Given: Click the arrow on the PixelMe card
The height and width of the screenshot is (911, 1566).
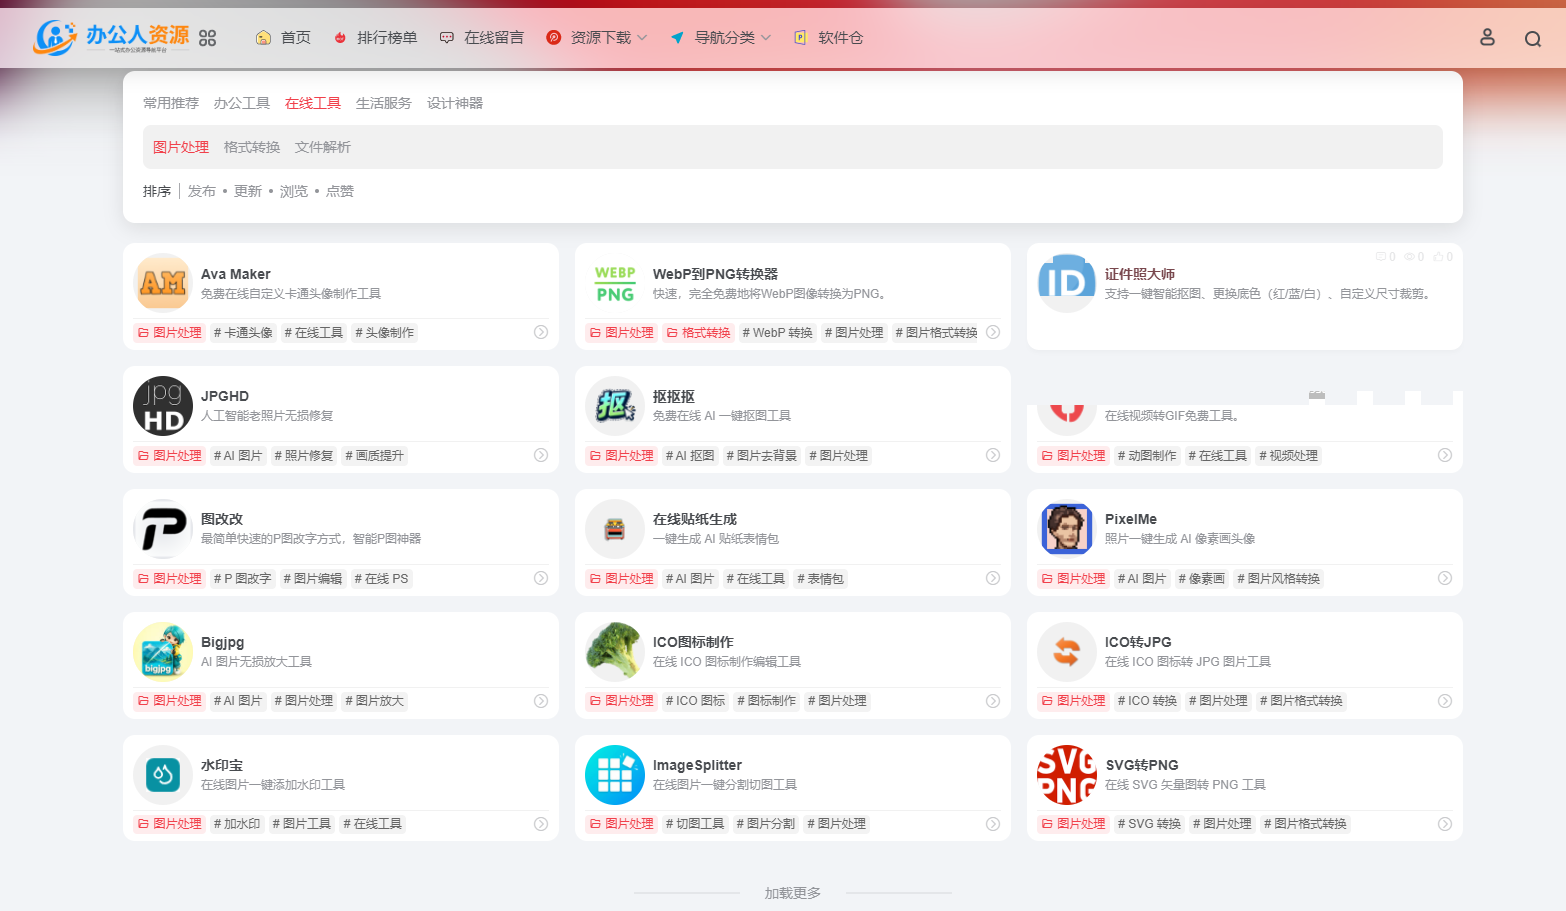Looking at the screenshot, I should [1445, 578].
